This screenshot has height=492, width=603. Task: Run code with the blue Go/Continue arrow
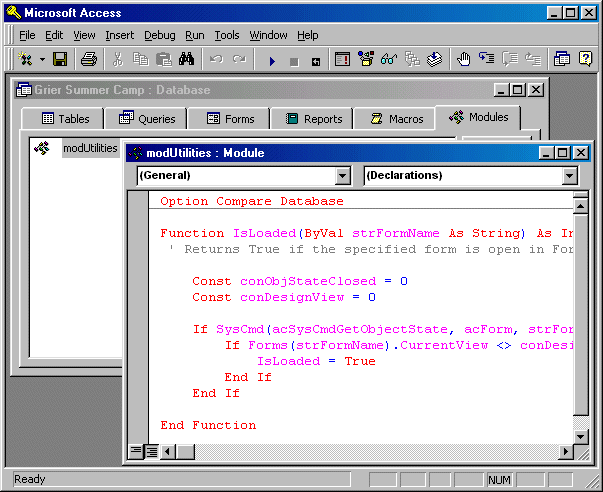(272, 61)
